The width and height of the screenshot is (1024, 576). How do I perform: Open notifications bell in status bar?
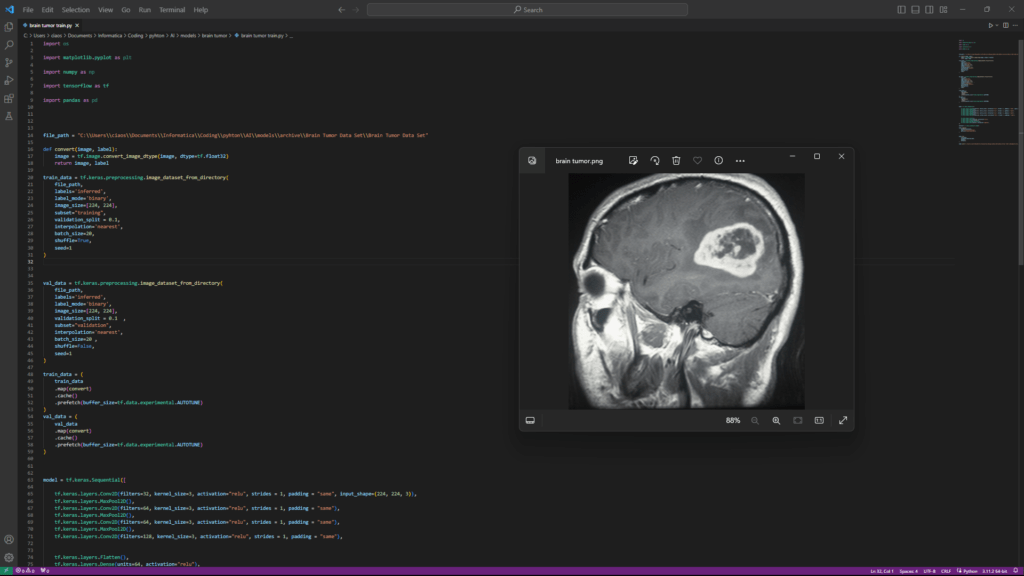(x=1016, y=571)
